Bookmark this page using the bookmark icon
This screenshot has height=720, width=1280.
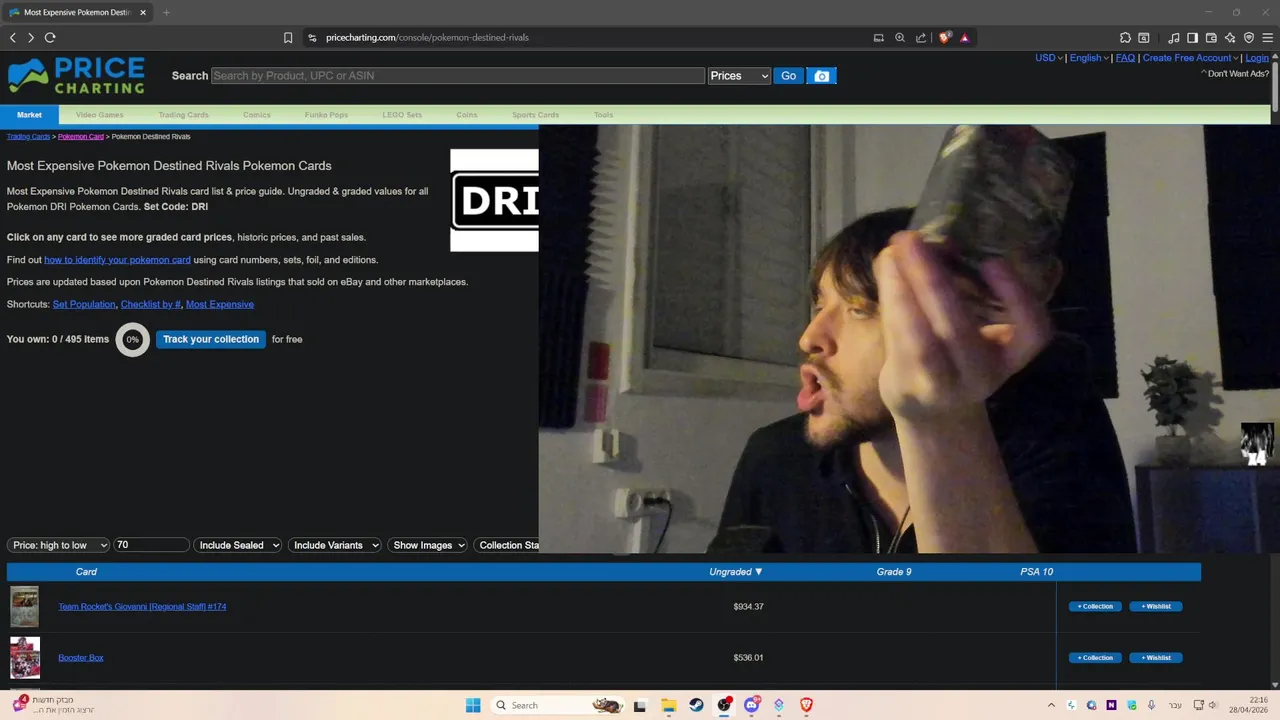[x=288, y=38]
